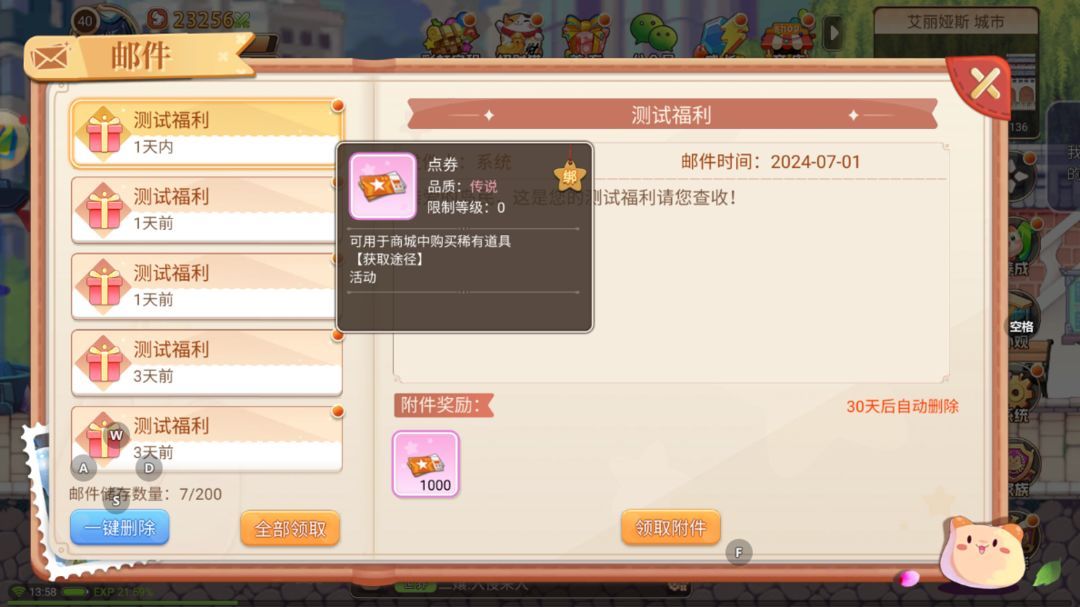Image resolution: width=1080 pixels, height=607 pixels.
Task: Click the lucky cat icon in top bar
Action: click(x=518, y=33)
